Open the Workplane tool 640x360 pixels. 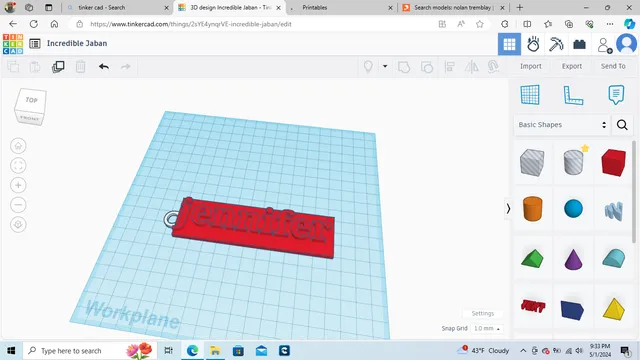pyautogui.click(x=530, y=95)
